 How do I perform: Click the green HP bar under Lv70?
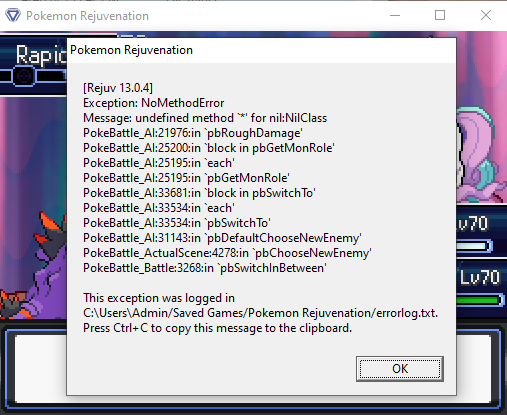point(480,300)
